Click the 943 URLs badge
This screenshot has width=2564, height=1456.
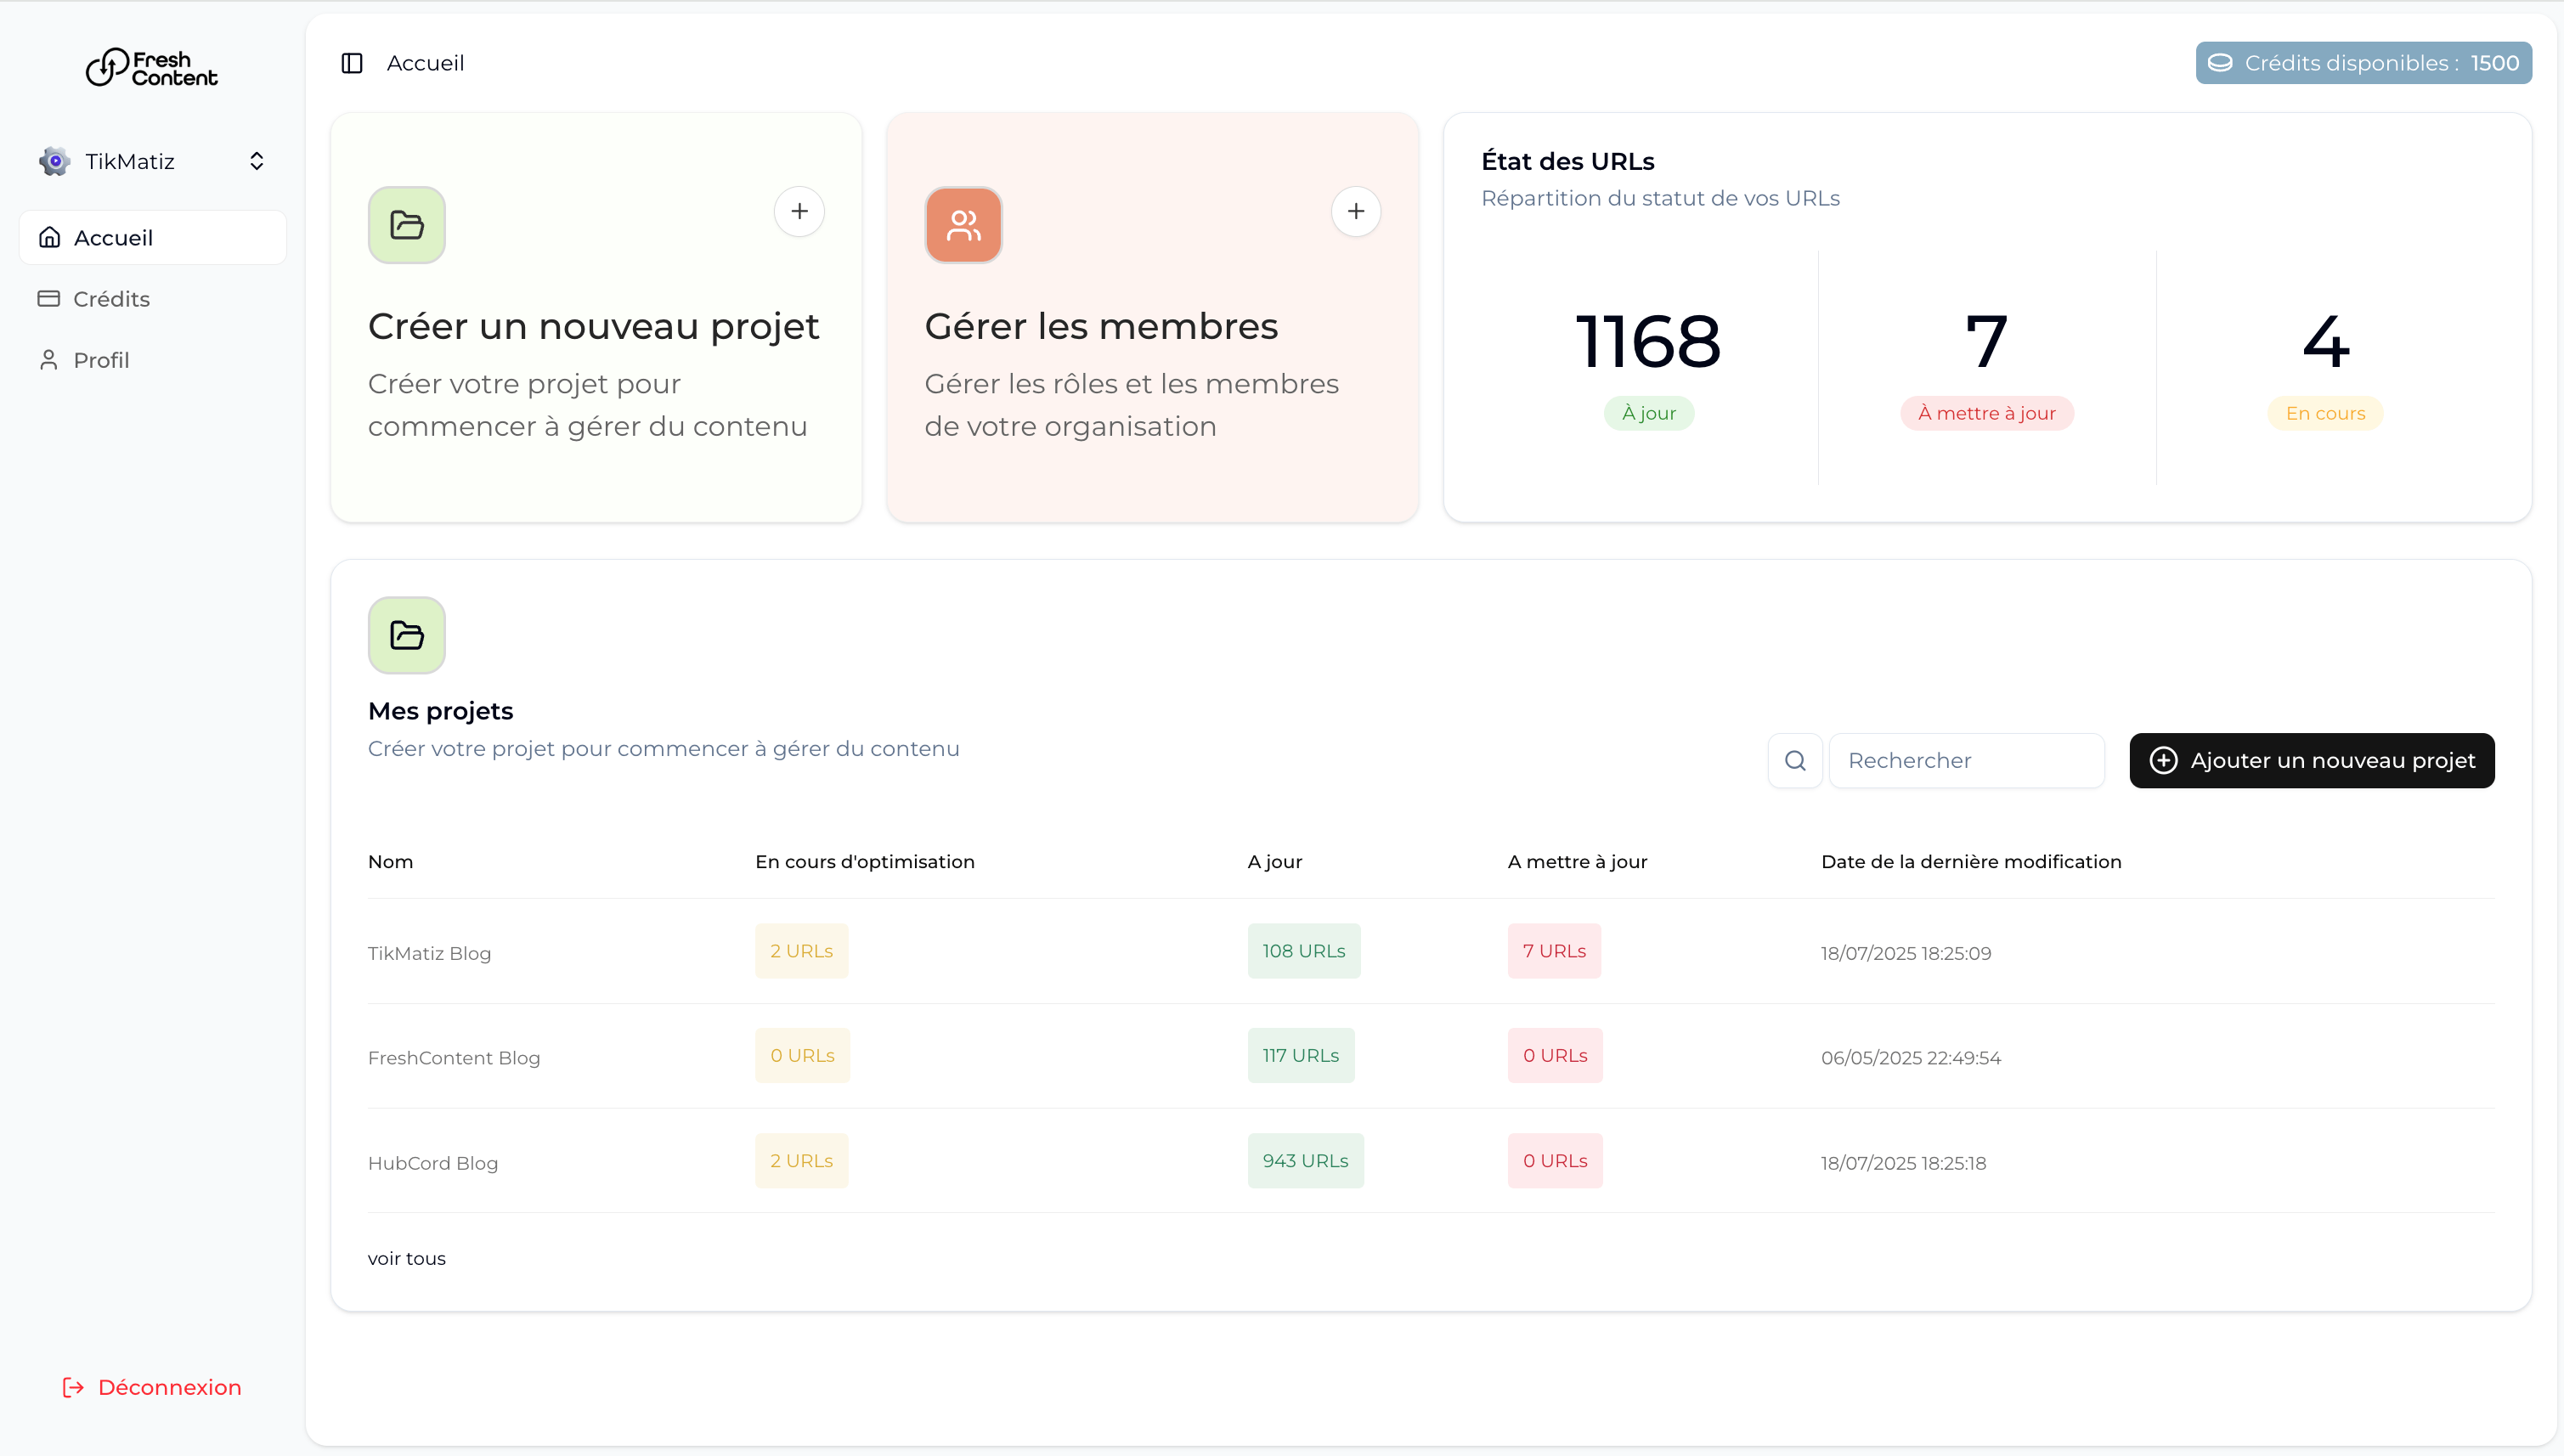(x=1305, y=1161)
